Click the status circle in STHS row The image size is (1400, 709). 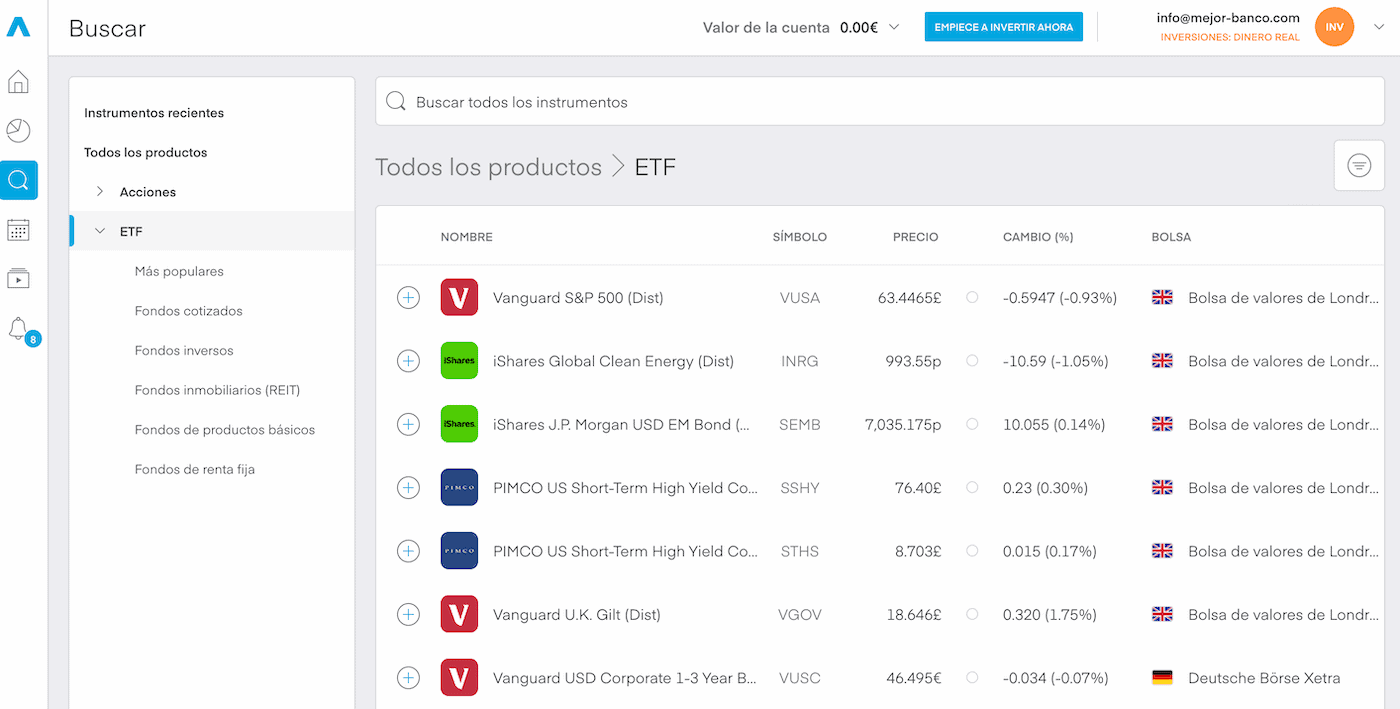972,550
